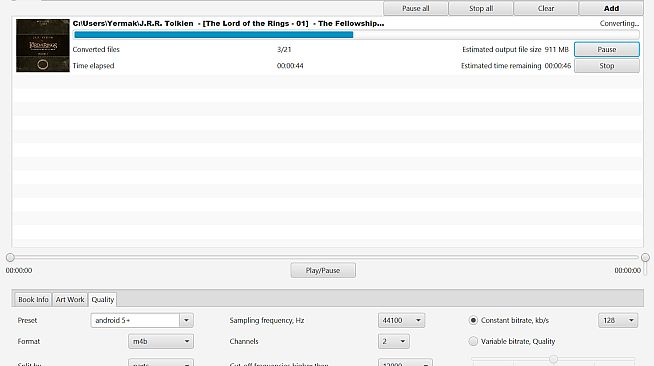Click the conversion progress bar
The height and width of the screenshot is (366, 654).
click(356, 35)
